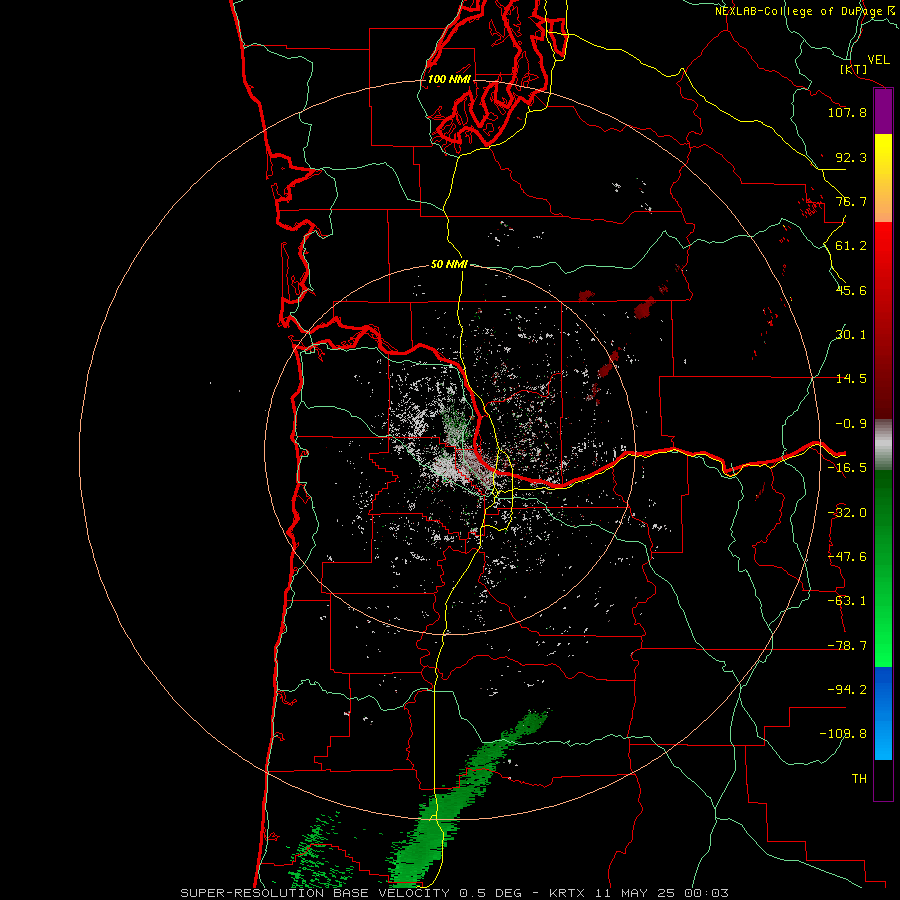Click the 100 NMI range ring label

(449, 79)
